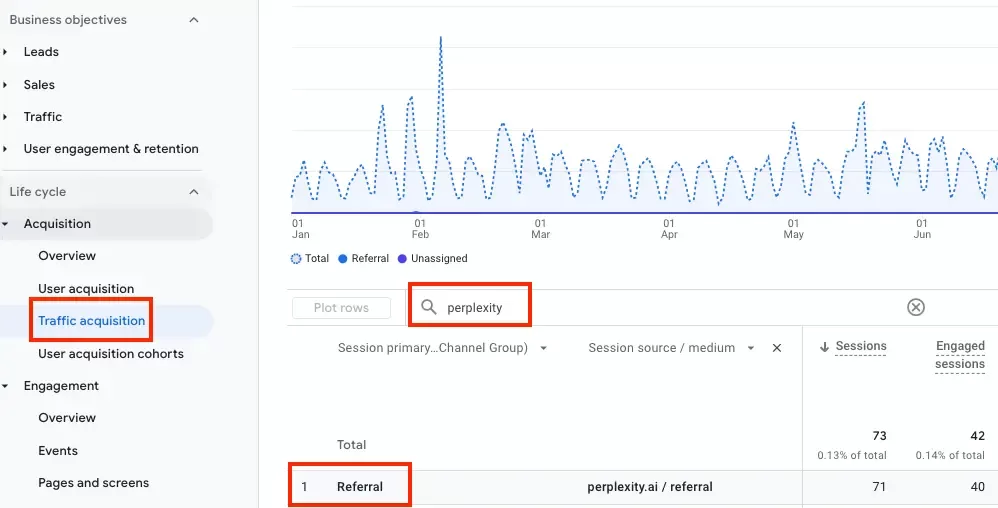
Task: Expand User engagement & retention
Action: (111, 149)
